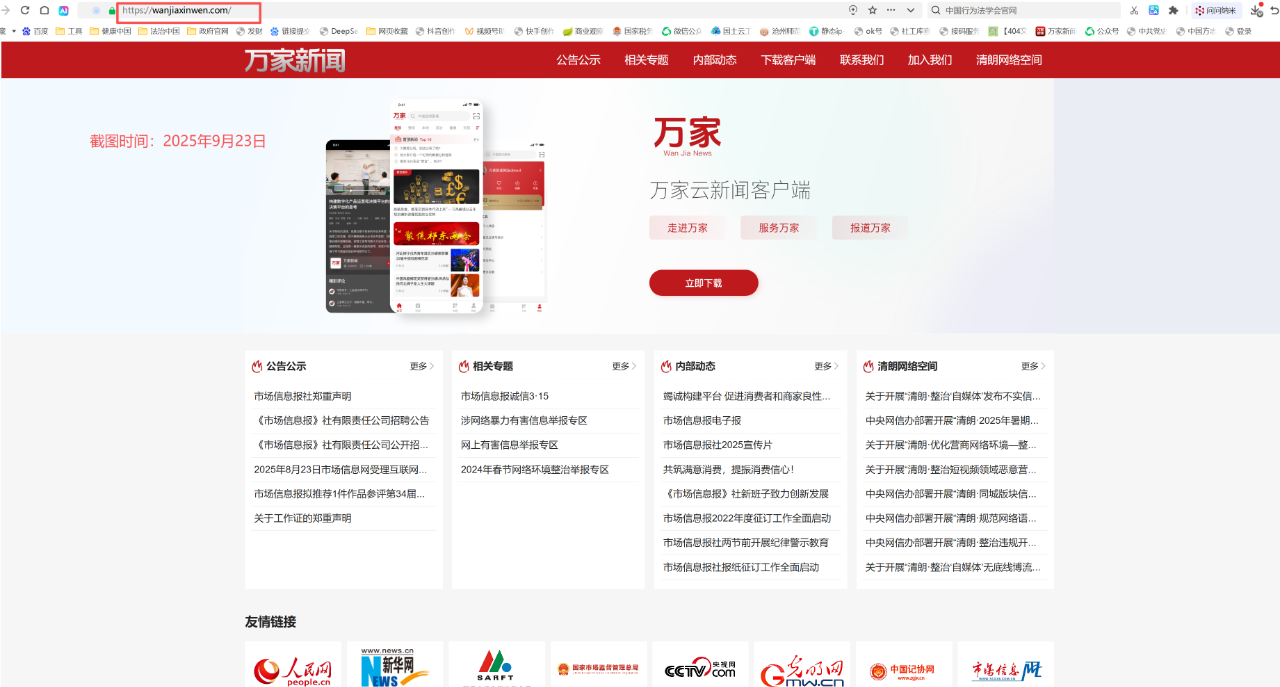Open the 网页收藏 bookmarks folder
Screen dimensions: 1280x687
[387, 31]
